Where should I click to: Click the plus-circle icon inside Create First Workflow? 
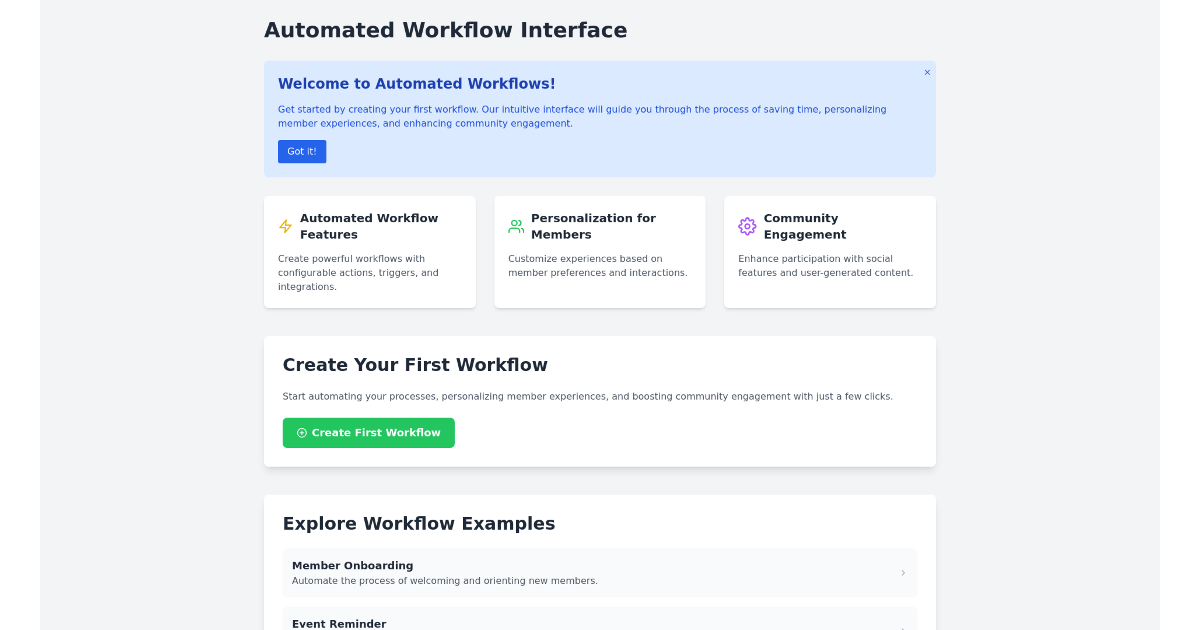tap(301, 432)
